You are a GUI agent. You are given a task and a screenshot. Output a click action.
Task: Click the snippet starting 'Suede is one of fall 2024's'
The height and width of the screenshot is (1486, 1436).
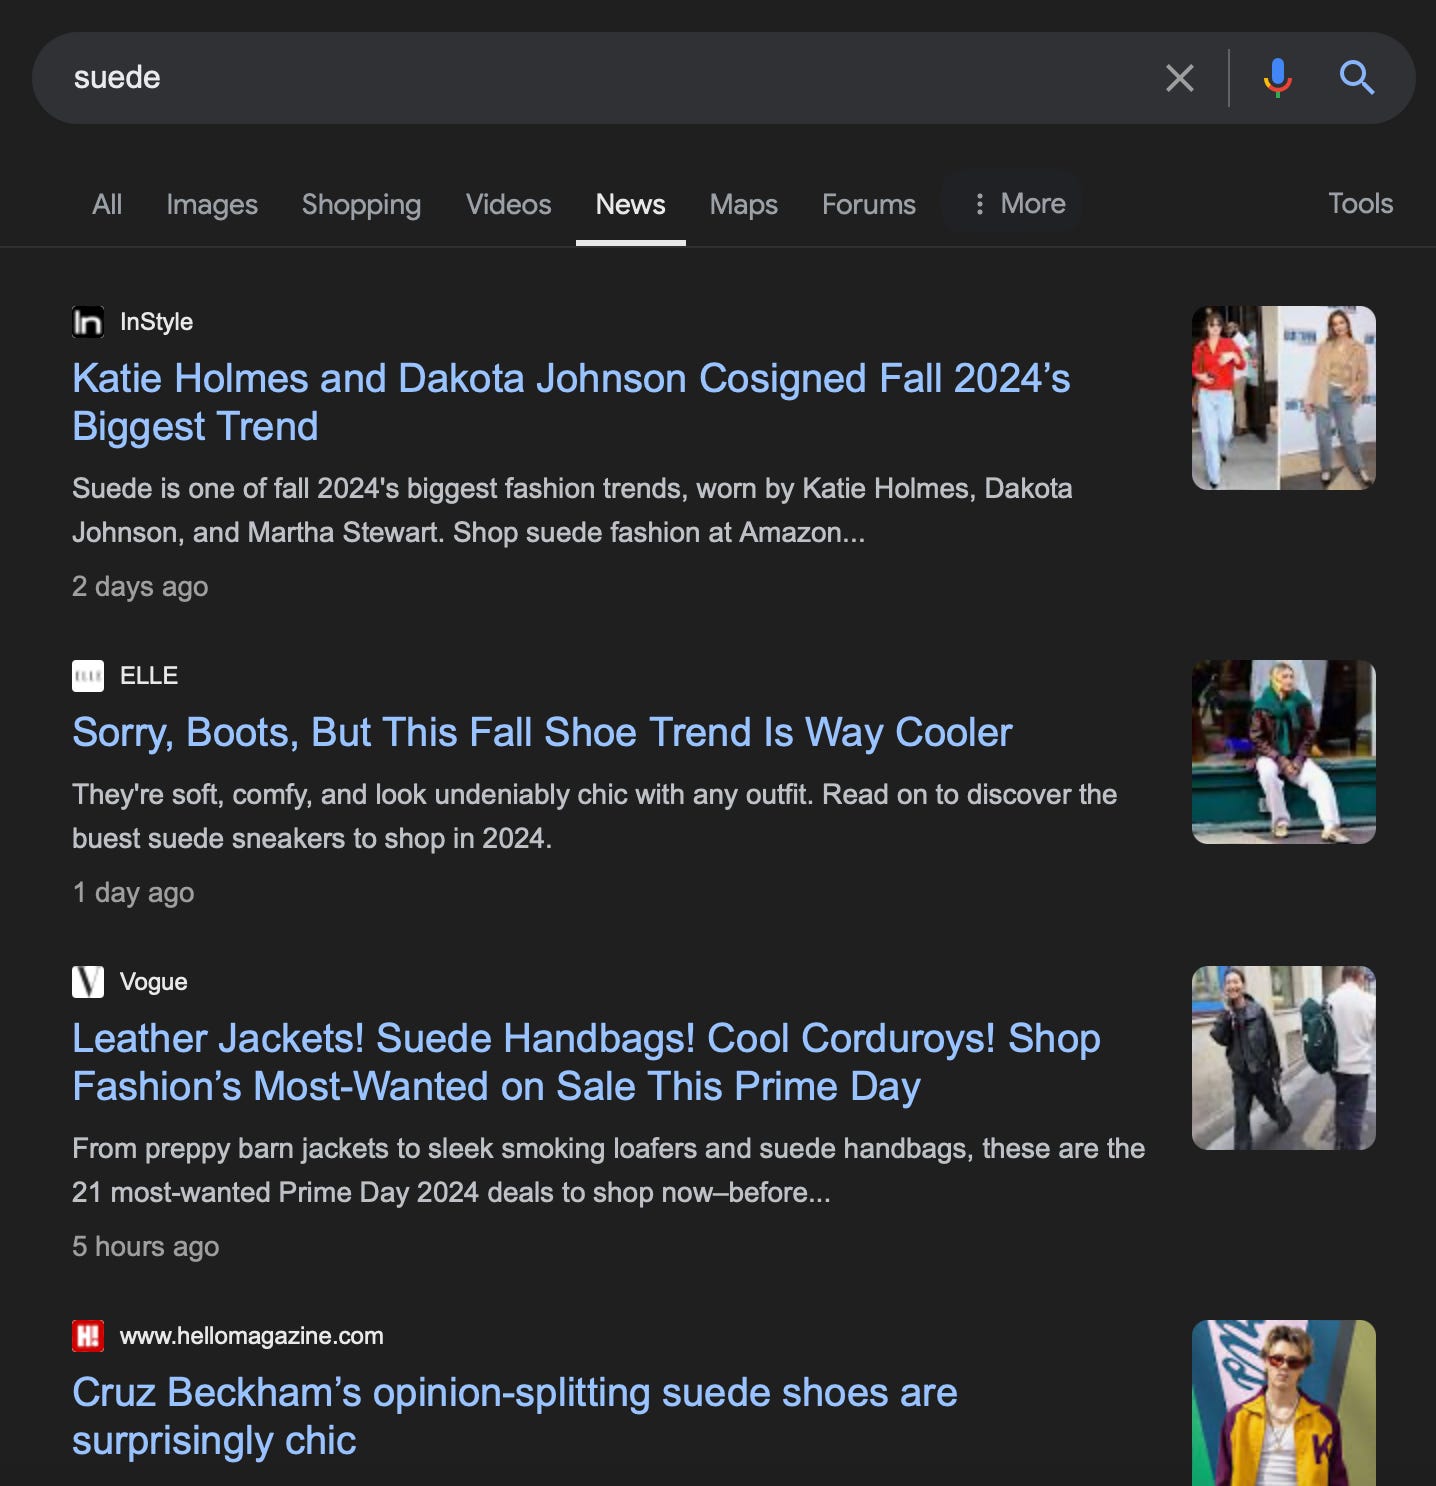tap(572, 510)
